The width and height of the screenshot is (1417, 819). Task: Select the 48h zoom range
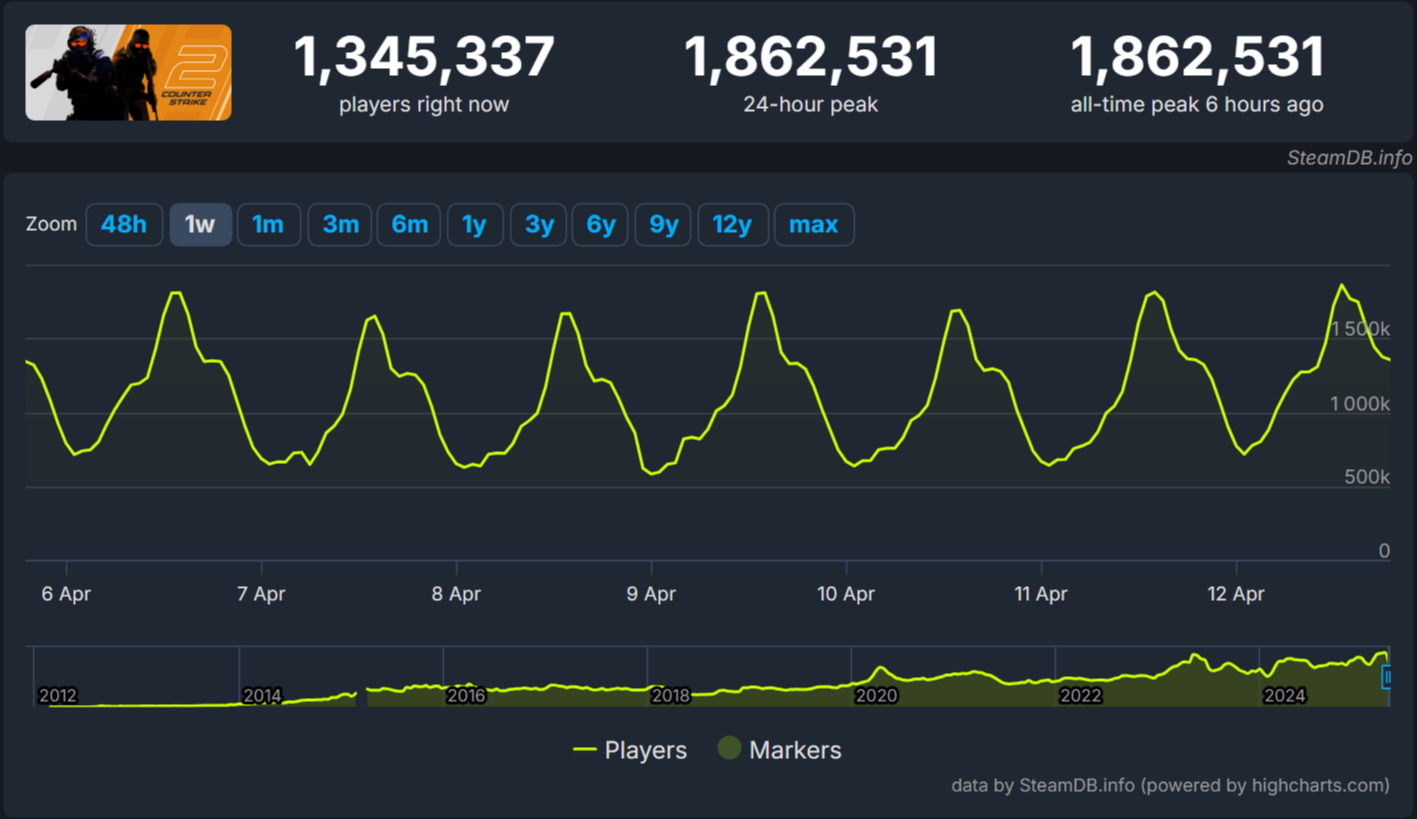pyautogui.click(x=124, y=225)
